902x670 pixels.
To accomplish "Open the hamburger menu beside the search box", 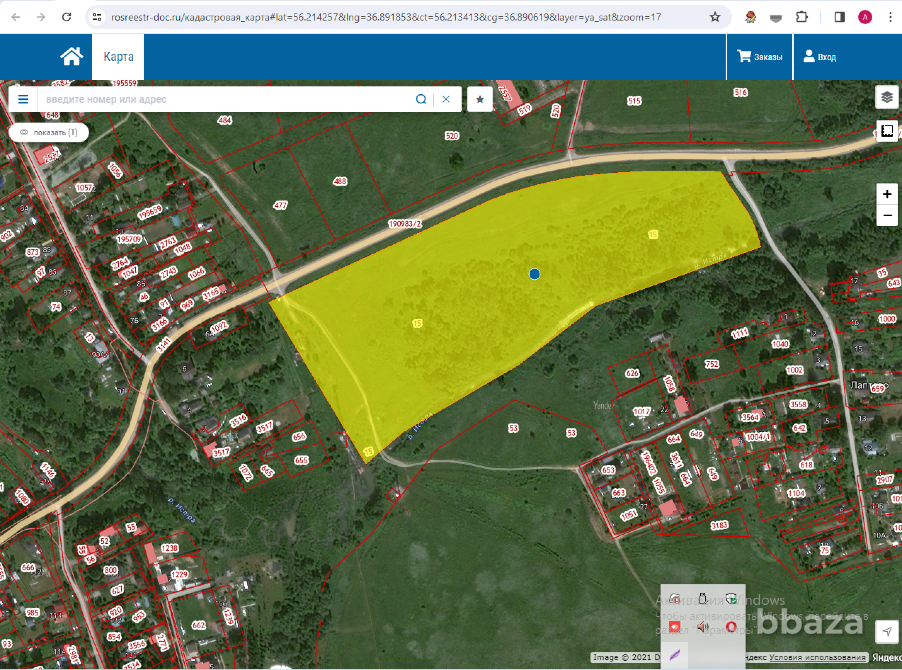I will point(23,99).
